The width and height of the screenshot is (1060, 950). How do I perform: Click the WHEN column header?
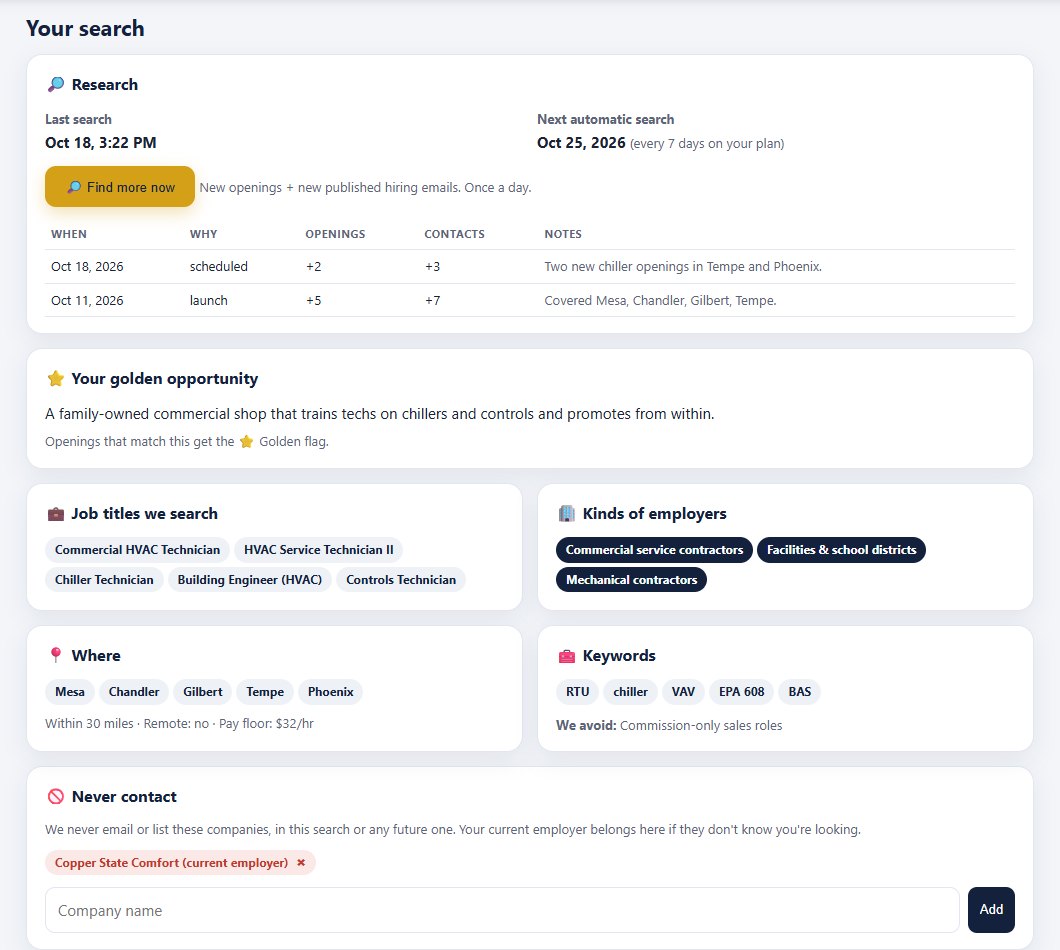coord(69,234)
